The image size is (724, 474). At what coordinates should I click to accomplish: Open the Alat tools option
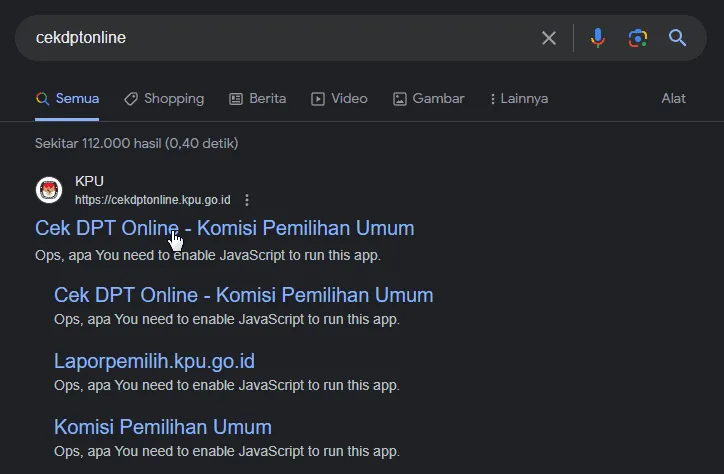point(673,99)
